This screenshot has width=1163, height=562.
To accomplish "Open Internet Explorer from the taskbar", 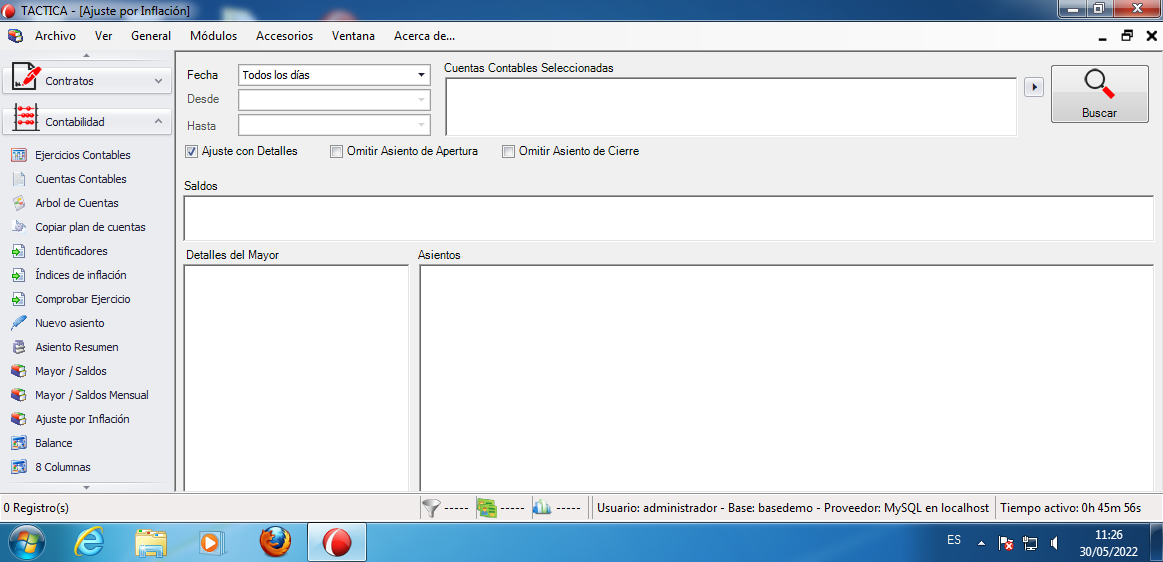I will coord(90,543).
